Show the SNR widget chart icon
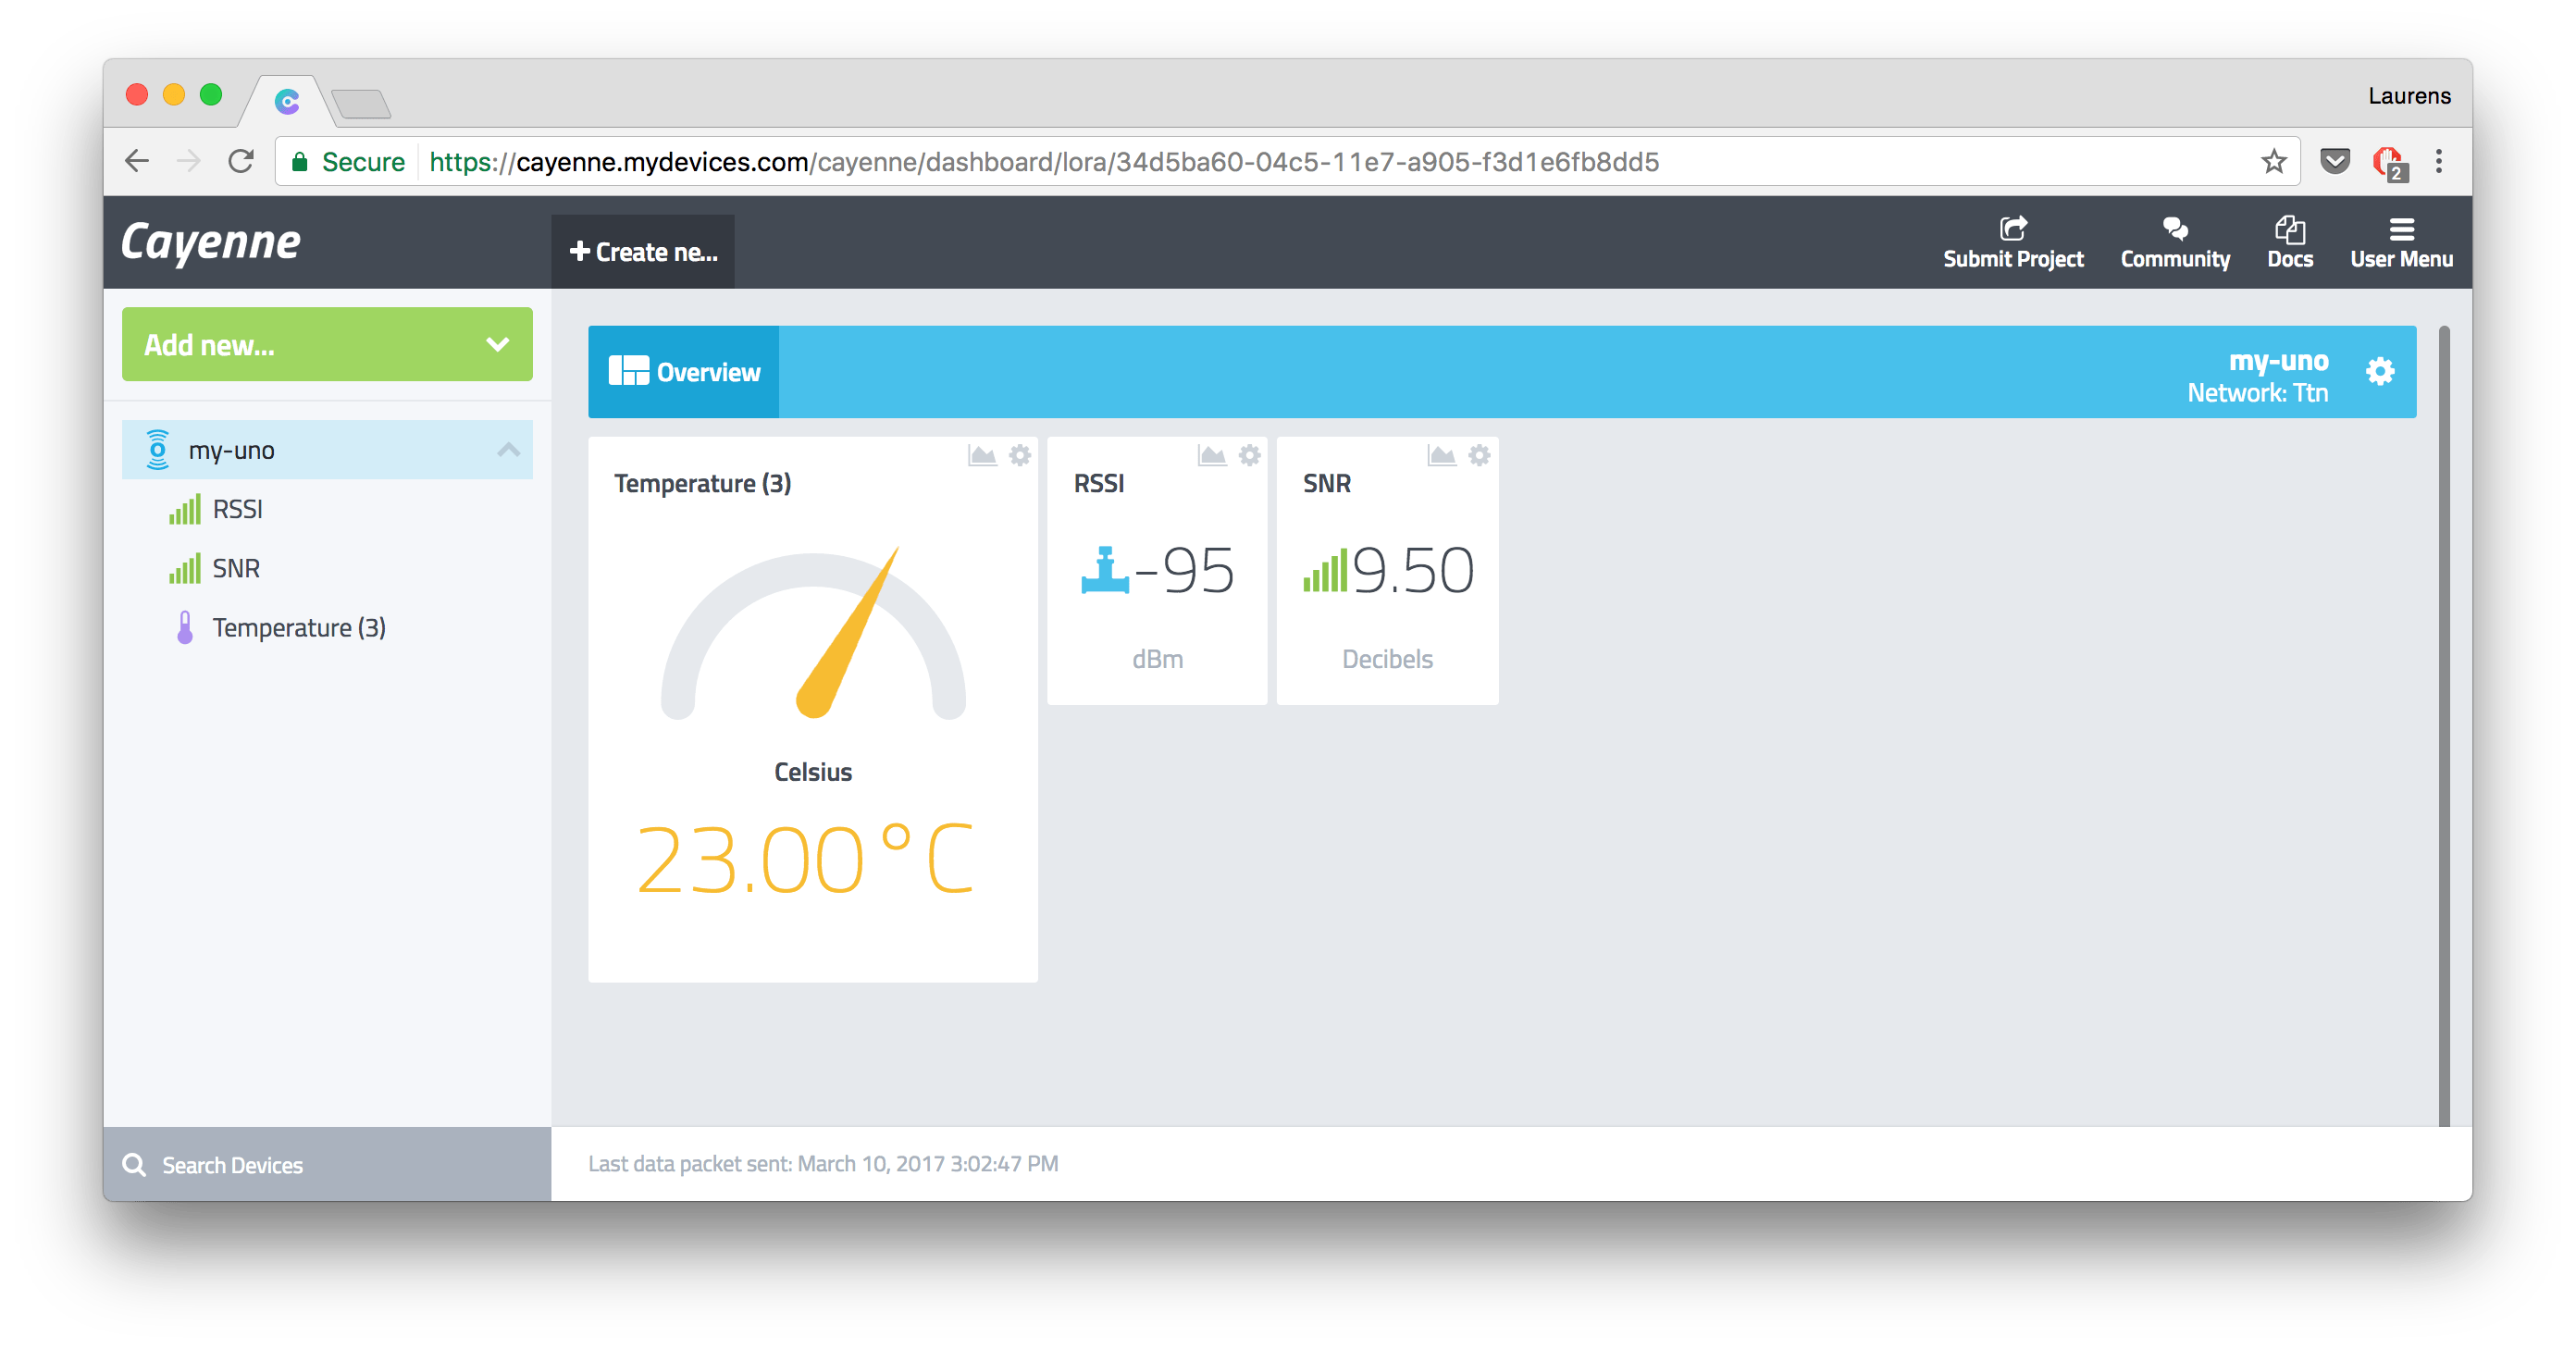 (x=1441, y=456)
